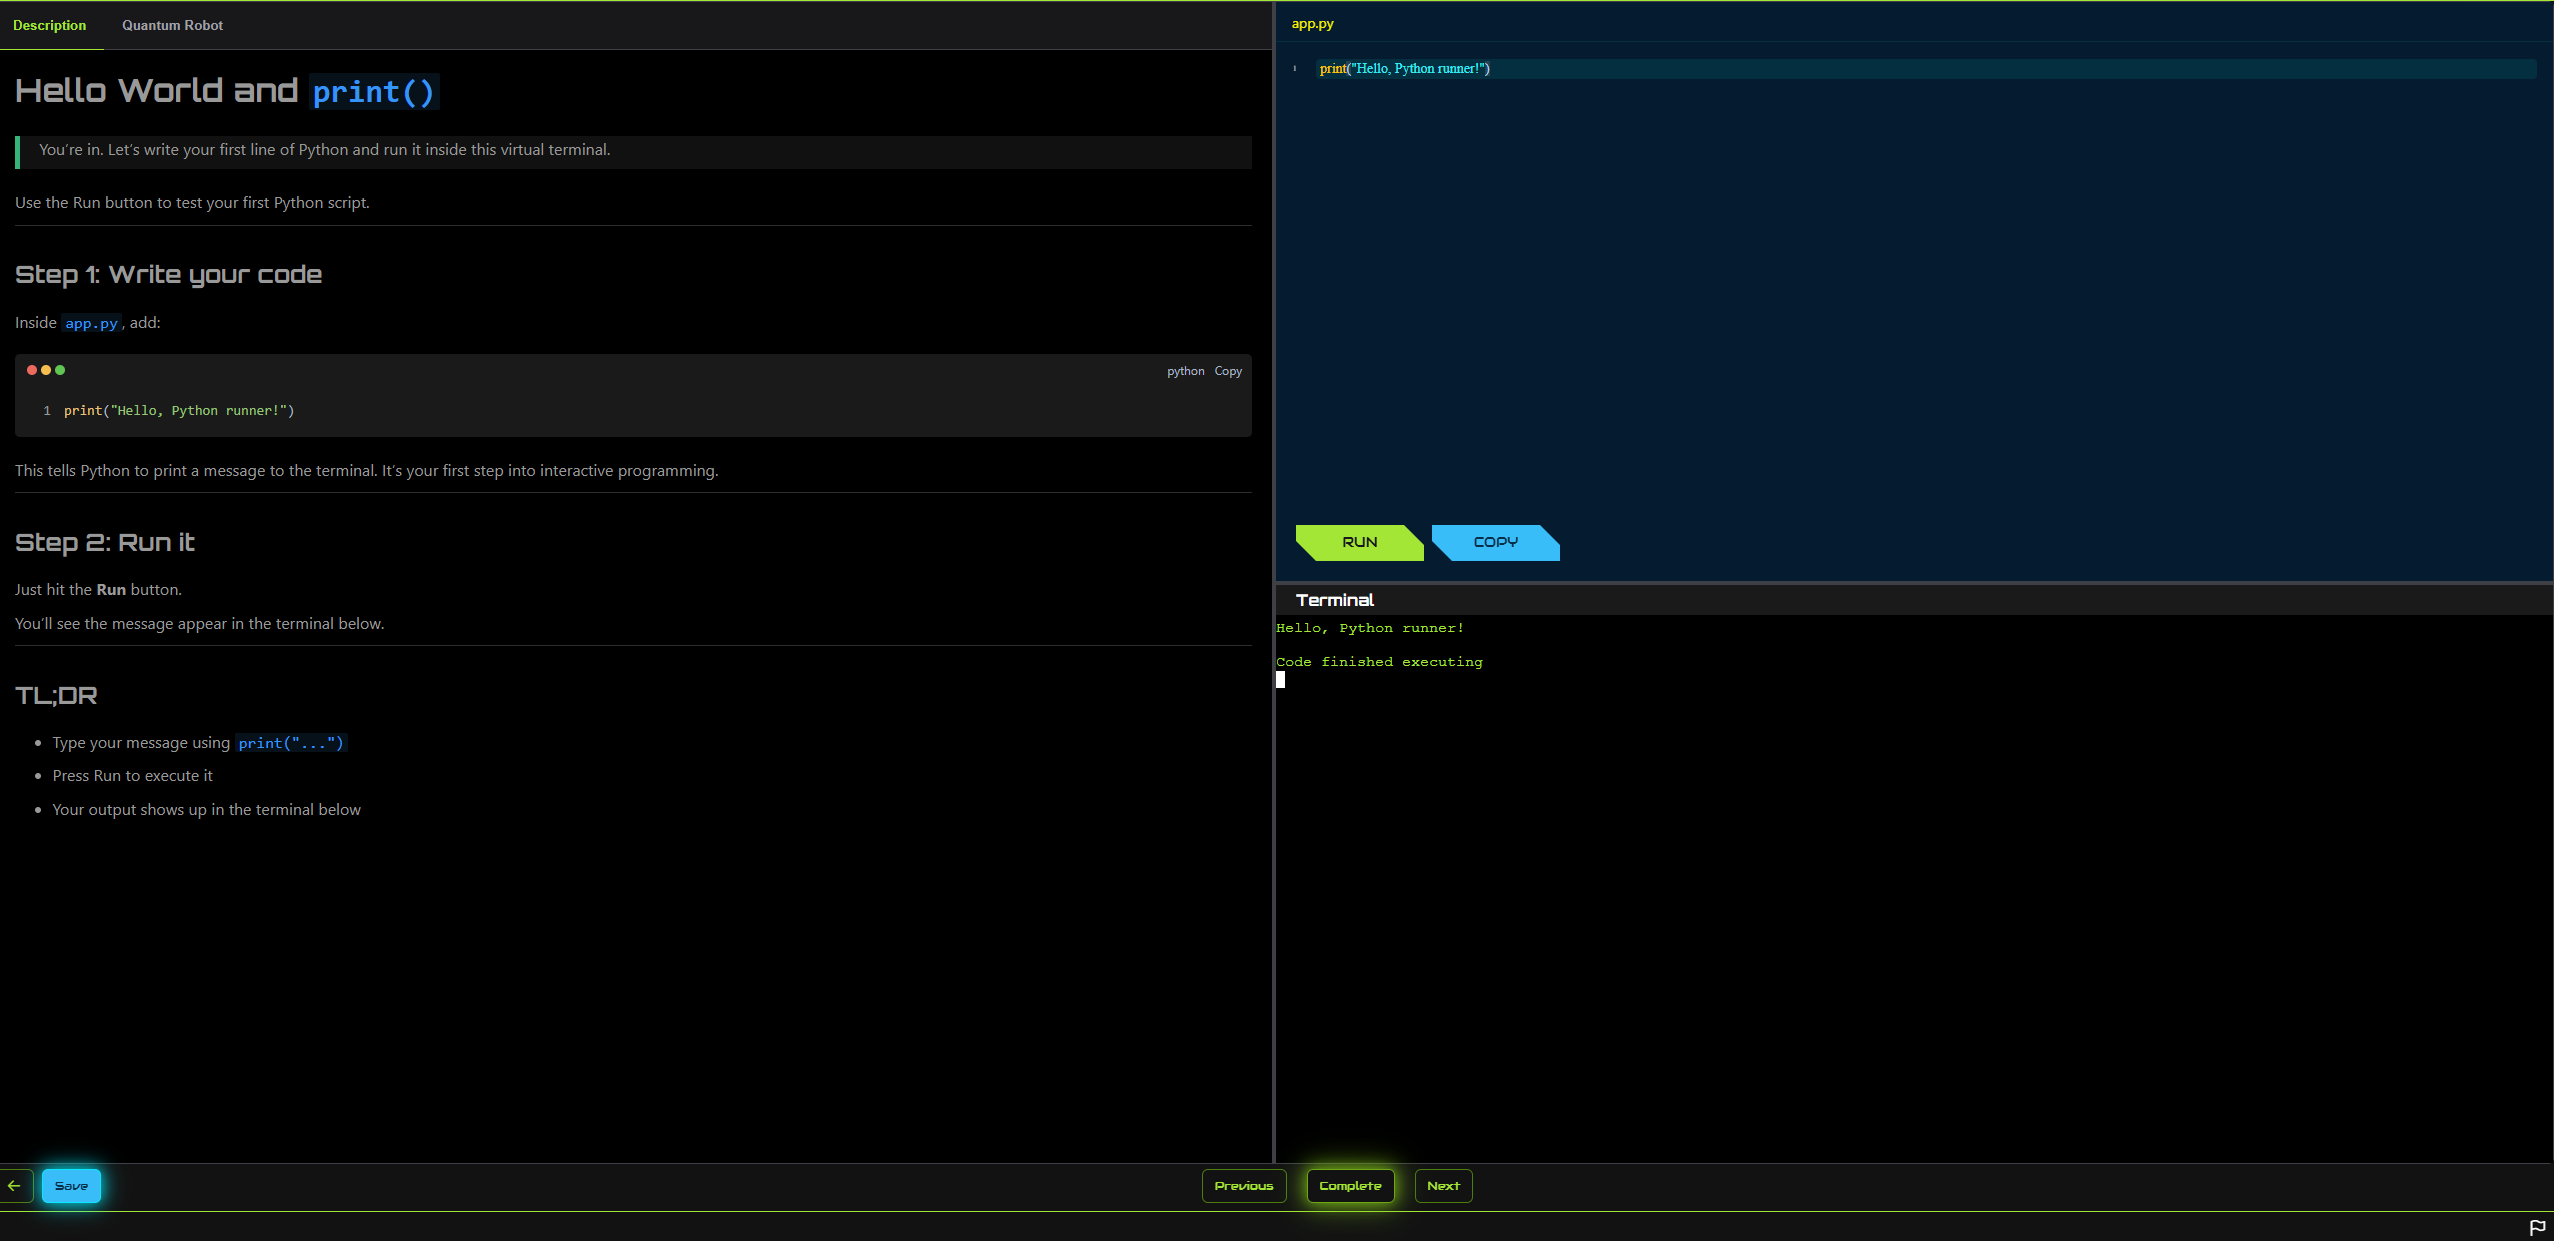Advance with the Next button
Image resolution: width=2554 pixels, height=1241 pixels.
pyautogui.click(x=1443, y=1186)
